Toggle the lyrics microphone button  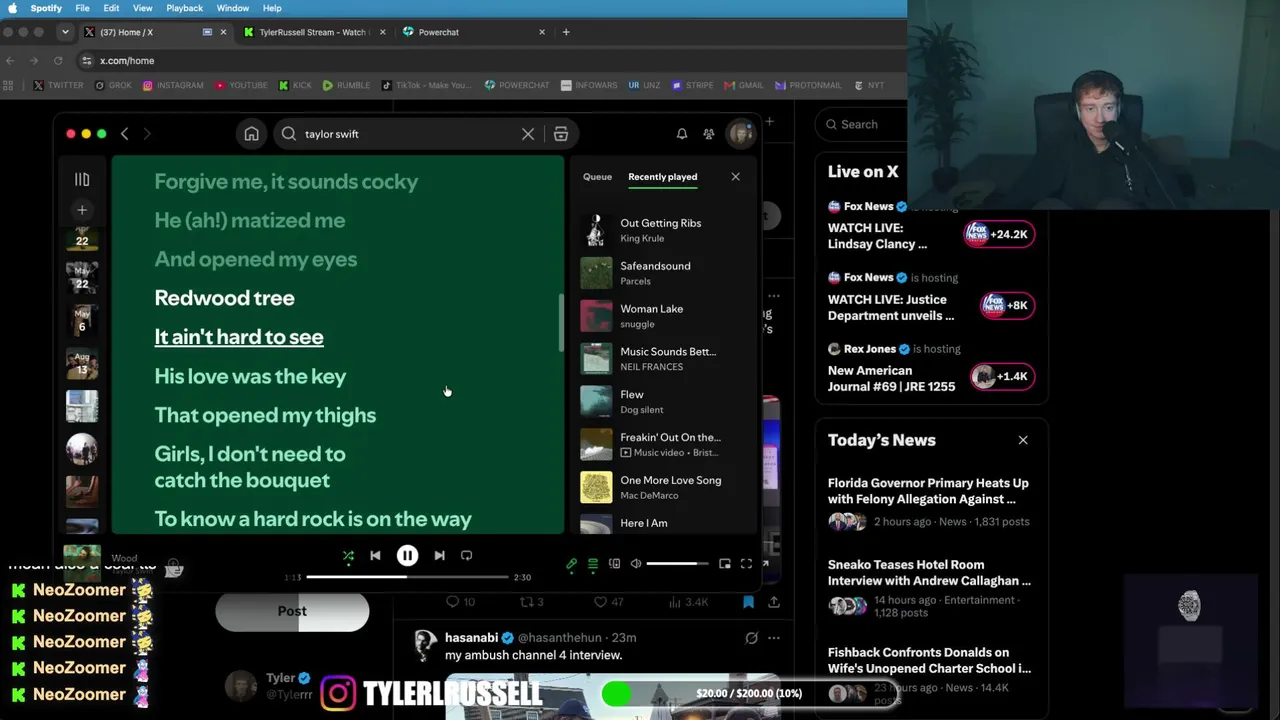[x=572, y=564]
